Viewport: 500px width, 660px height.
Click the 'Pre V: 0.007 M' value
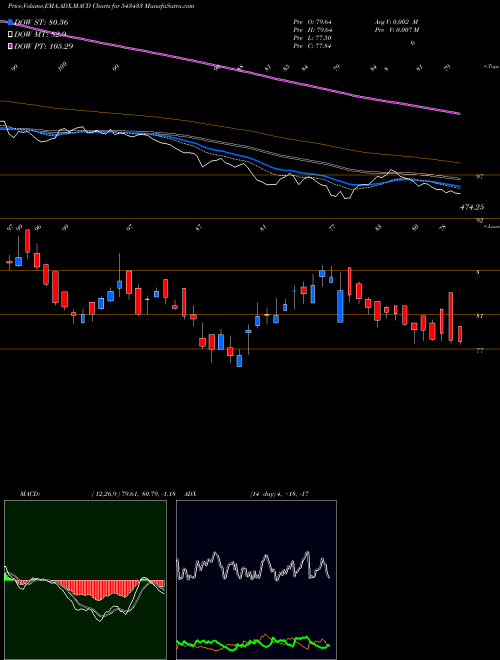(396, 30)
